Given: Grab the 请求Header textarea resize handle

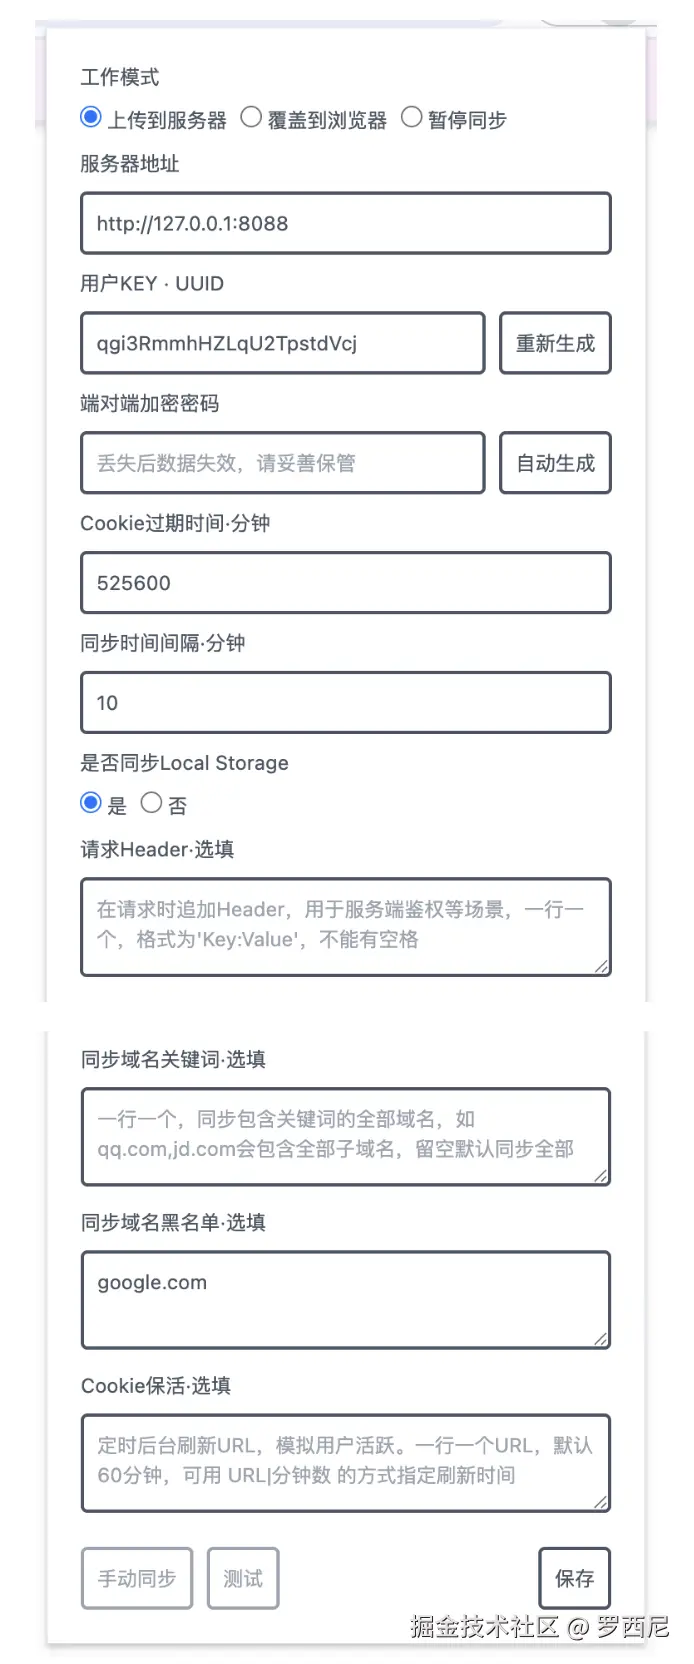Looking at the screenshot, I should [x=601, y=966].
